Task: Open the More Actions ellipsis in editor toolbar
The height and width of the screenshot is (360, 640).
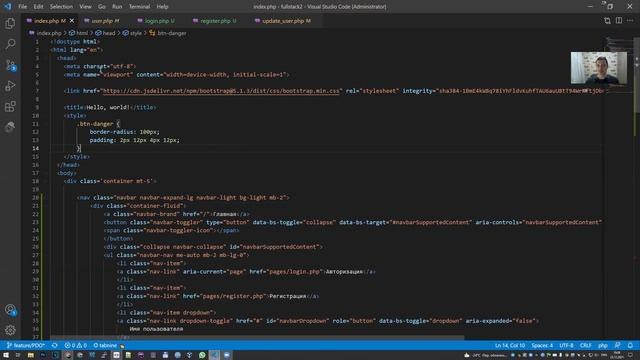Action: pos(630,20)
